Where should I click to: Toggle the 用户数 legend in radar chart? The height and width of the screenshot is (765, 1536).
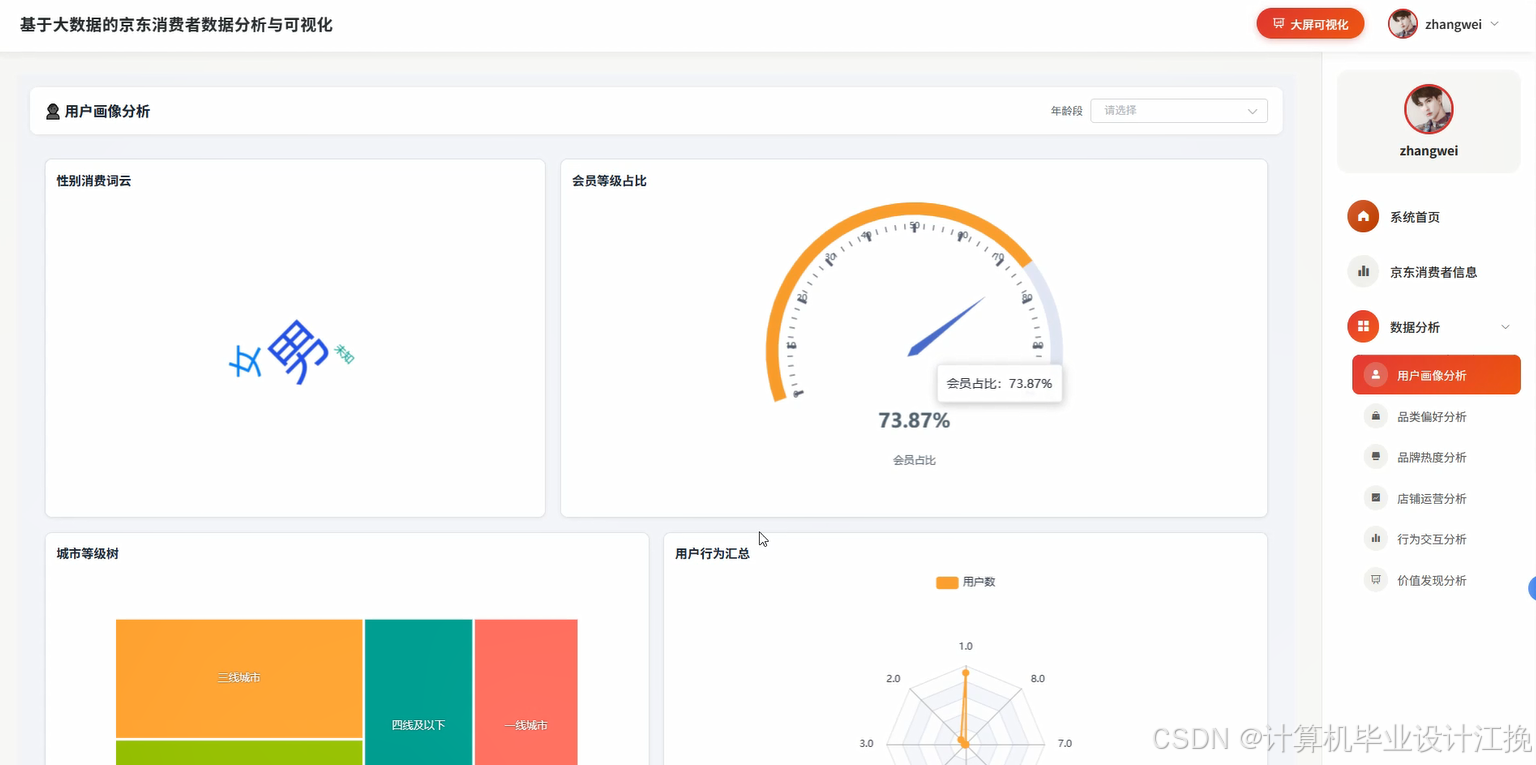[965, 582]
